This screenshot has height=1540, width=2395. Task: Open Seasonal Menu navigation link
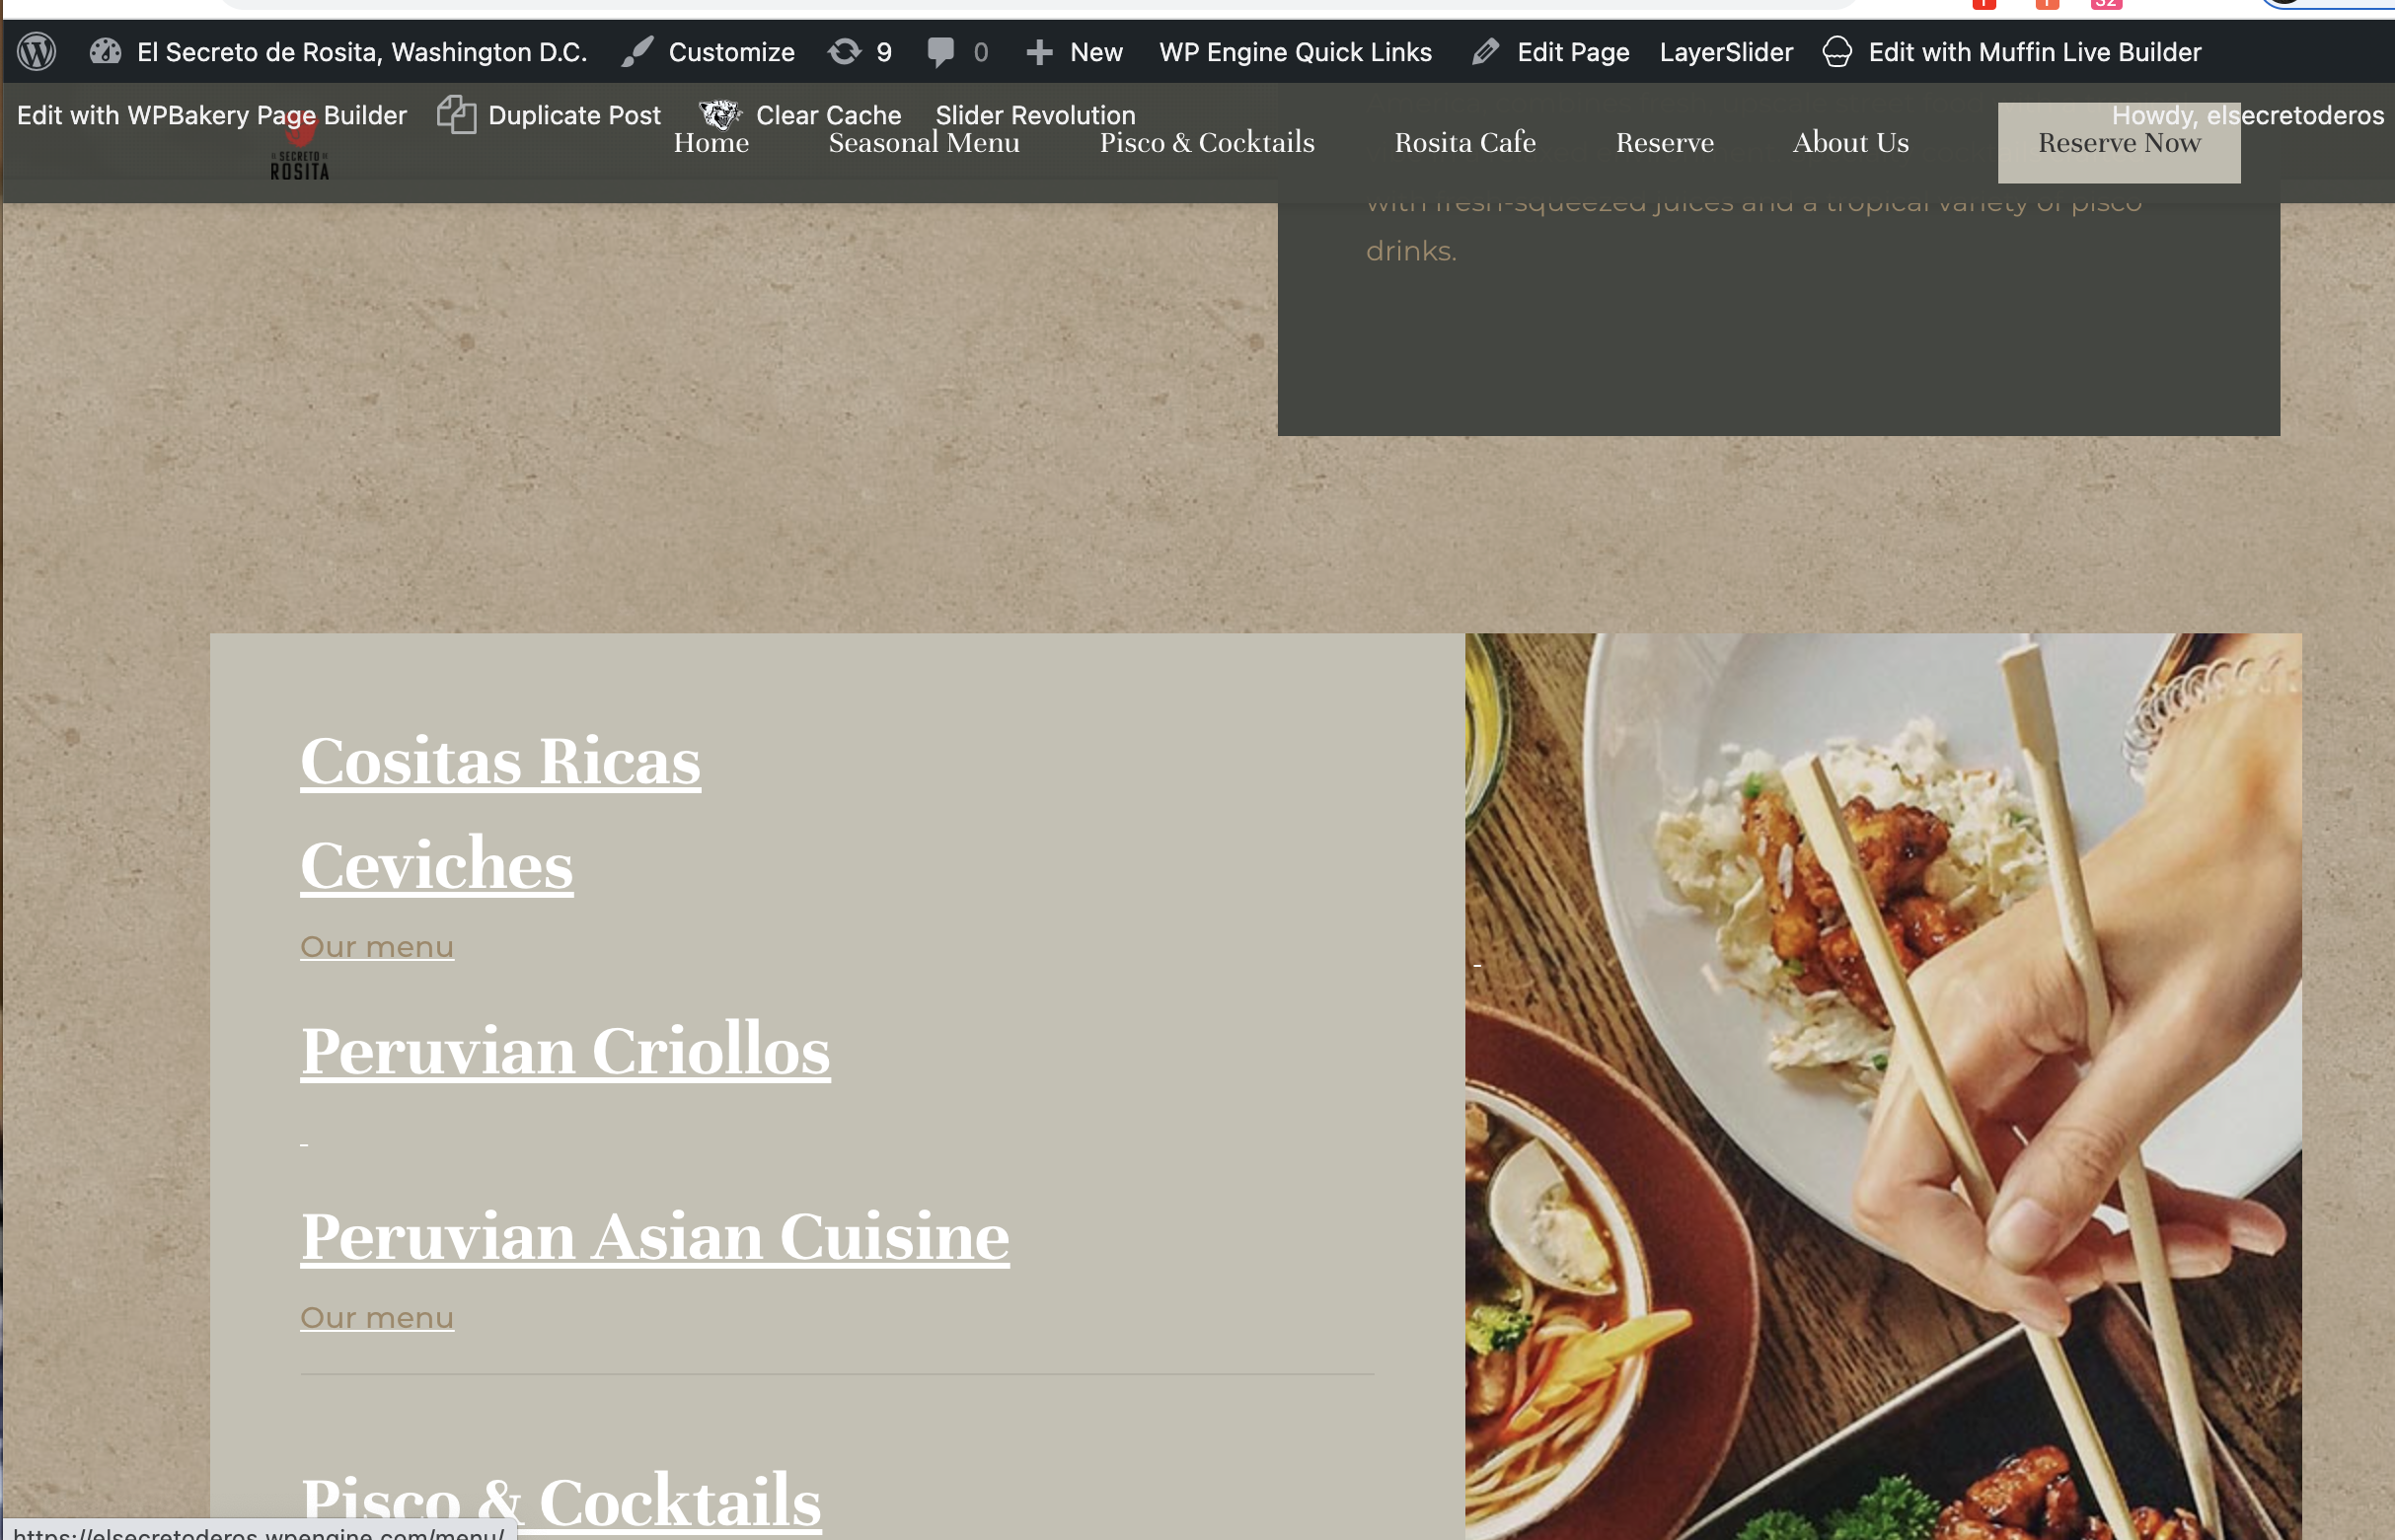tap(924, 143)
